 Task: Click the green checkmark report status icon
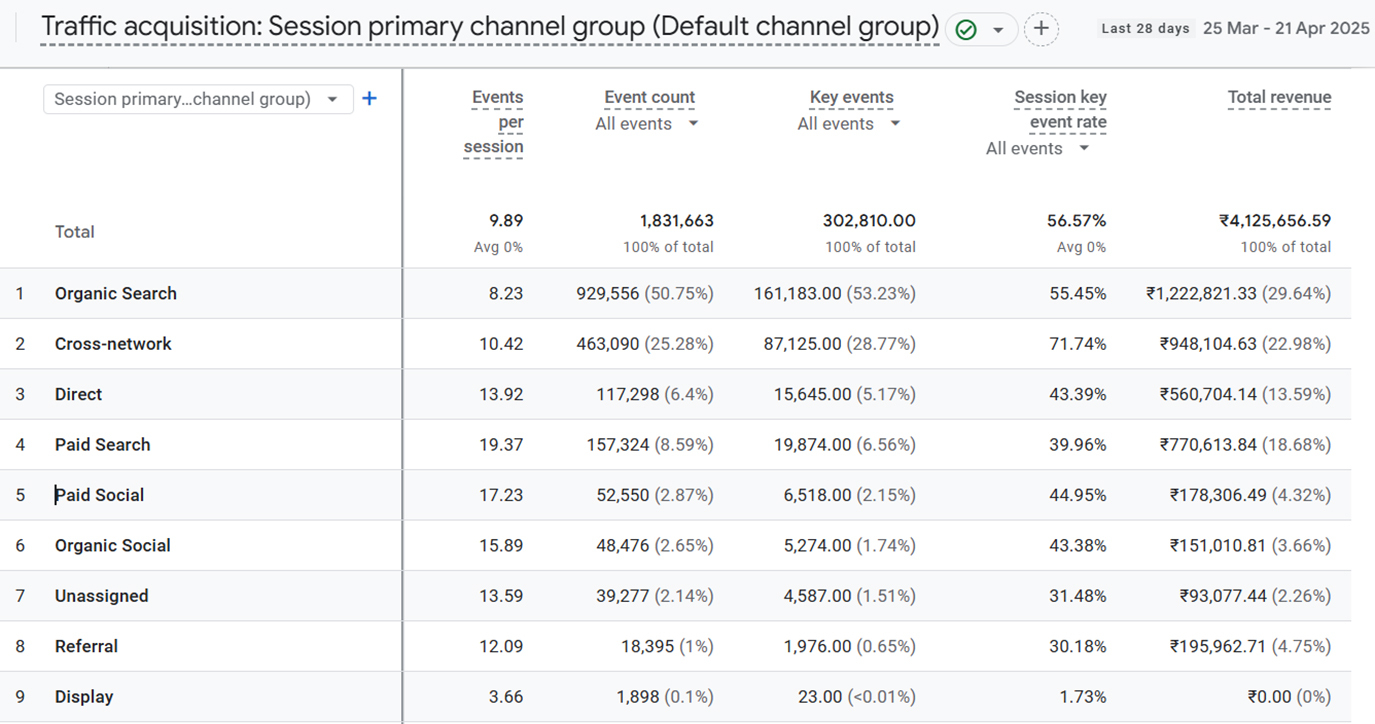[965, 30]
